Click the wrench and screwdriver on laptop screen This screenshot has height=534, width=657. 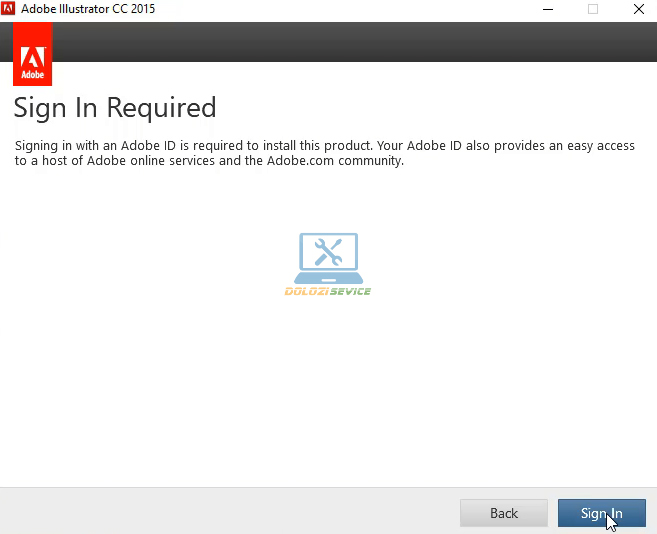pyautogui.click(x=327, y=251)
